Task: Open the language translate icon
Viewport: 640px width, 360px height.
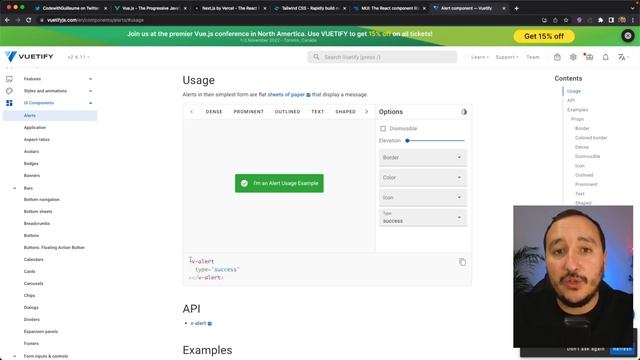Action: 622,57
